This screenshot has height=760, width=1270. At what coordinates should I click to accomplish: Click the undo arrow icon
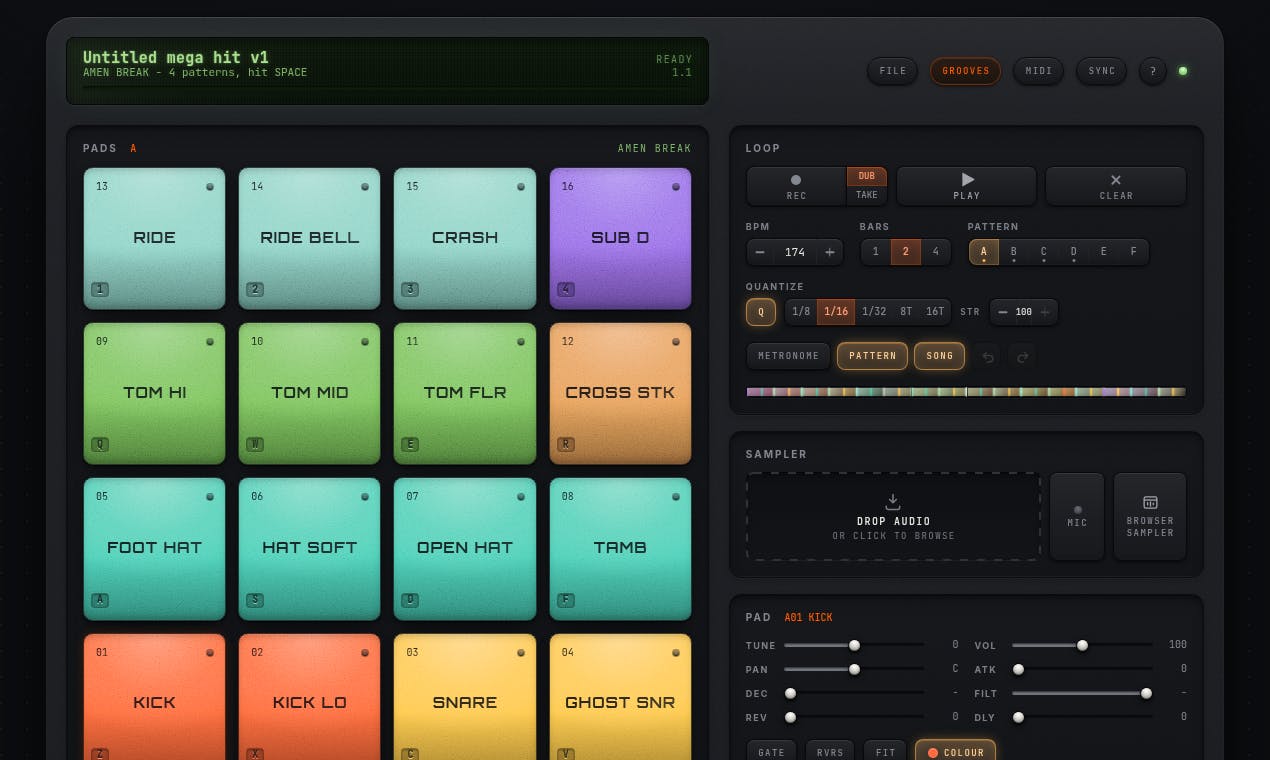988,357
